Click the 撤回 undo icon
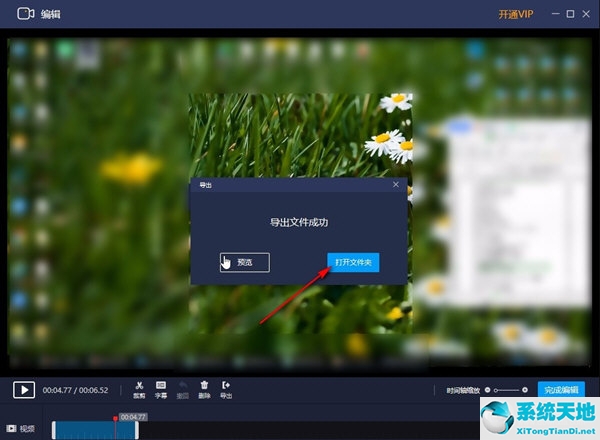The height and width of the screenshot is (440, 600). point(183,390)
